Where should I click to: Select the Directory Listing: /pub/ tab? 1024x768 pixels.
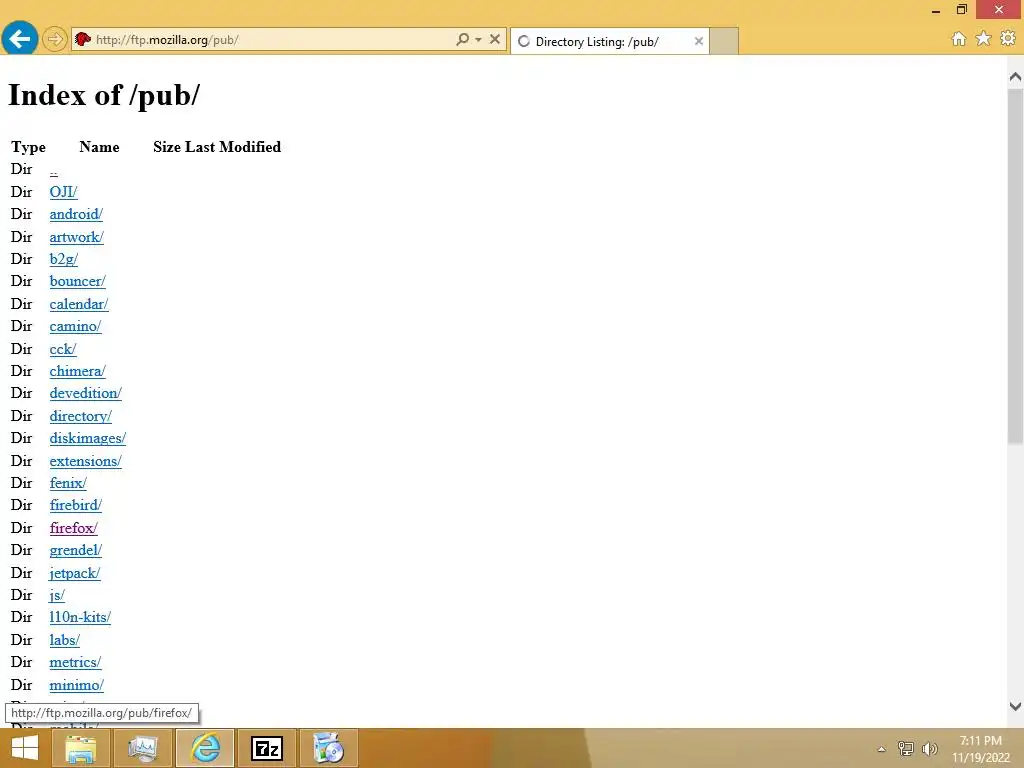point(609,41)
